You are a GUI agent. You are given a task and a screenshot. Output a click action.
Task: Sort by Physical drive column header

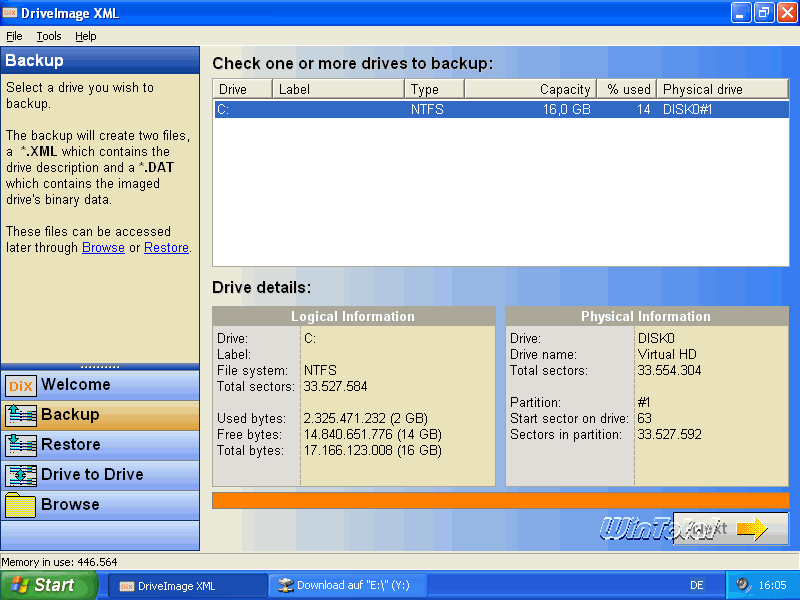tap(722, 89)
